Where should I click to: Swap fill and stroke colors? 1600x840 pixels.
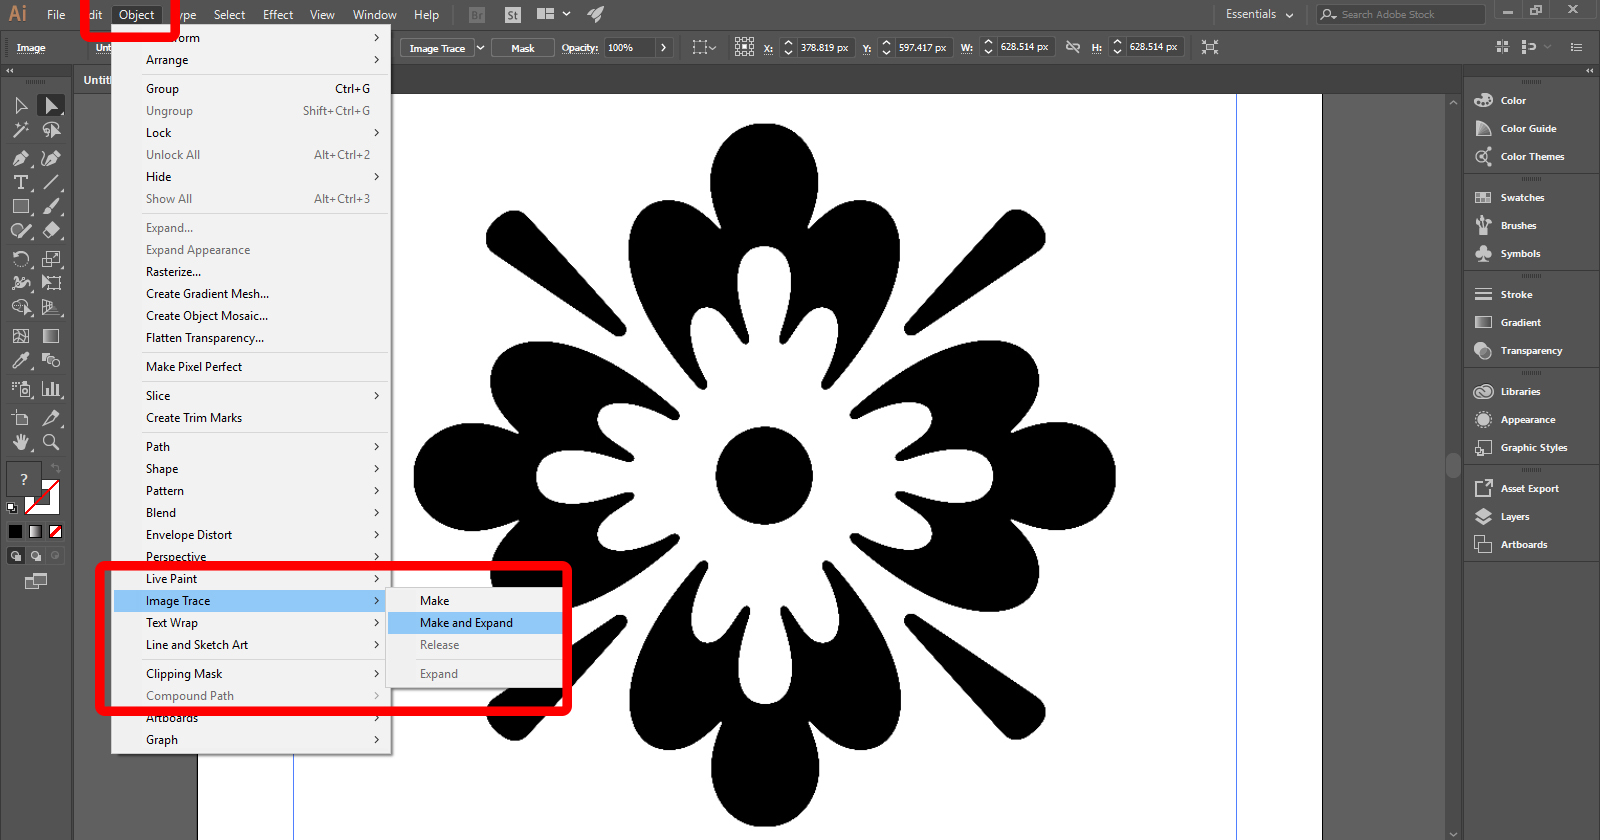56,468
